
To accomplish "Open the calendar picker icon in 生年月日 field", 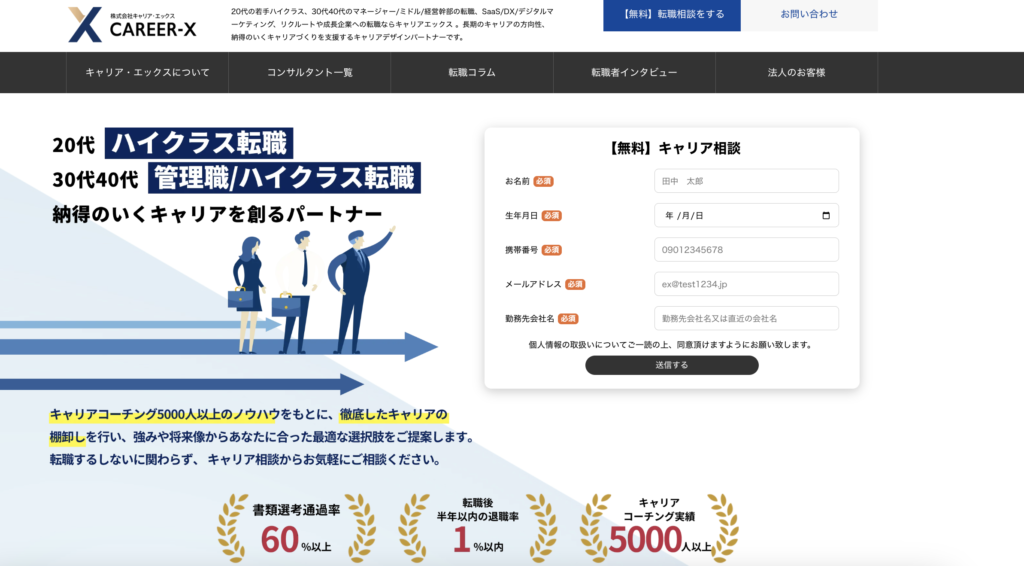I will click(x=825, y=215).
